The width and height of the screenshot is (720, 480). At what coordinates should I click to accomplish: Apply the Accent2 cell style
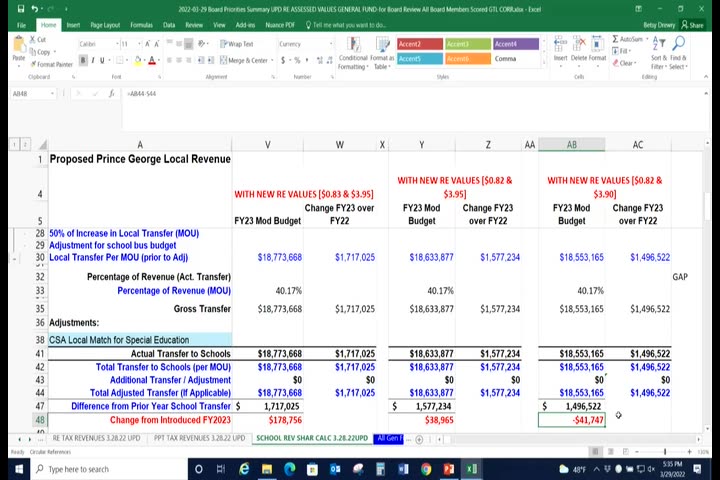coord(420,44)
